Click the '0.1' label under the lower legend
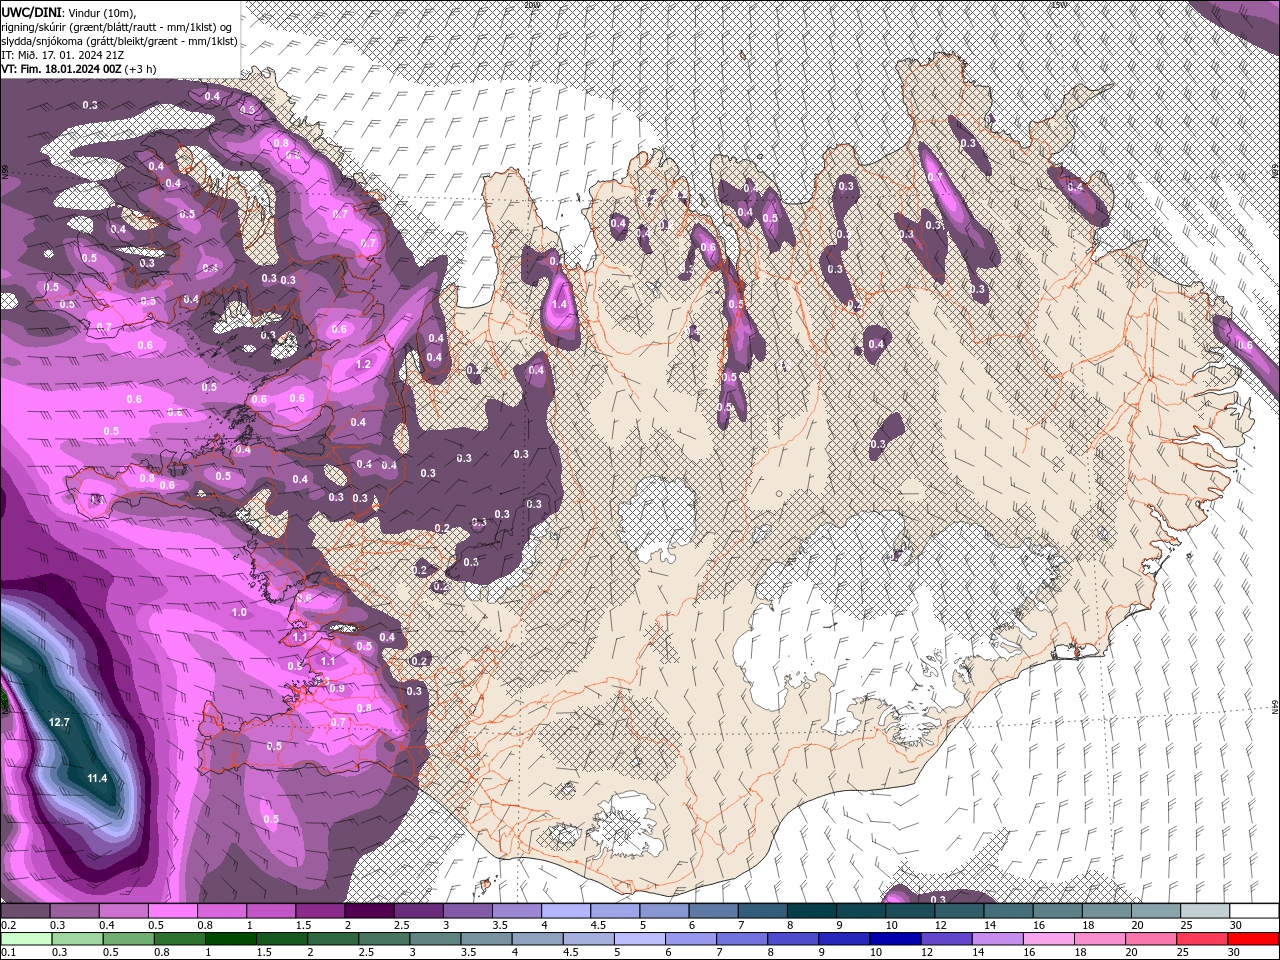Image resolution: width=1280 pixels, height=960 pixels. pyautogui.click(x=7, y=952)
